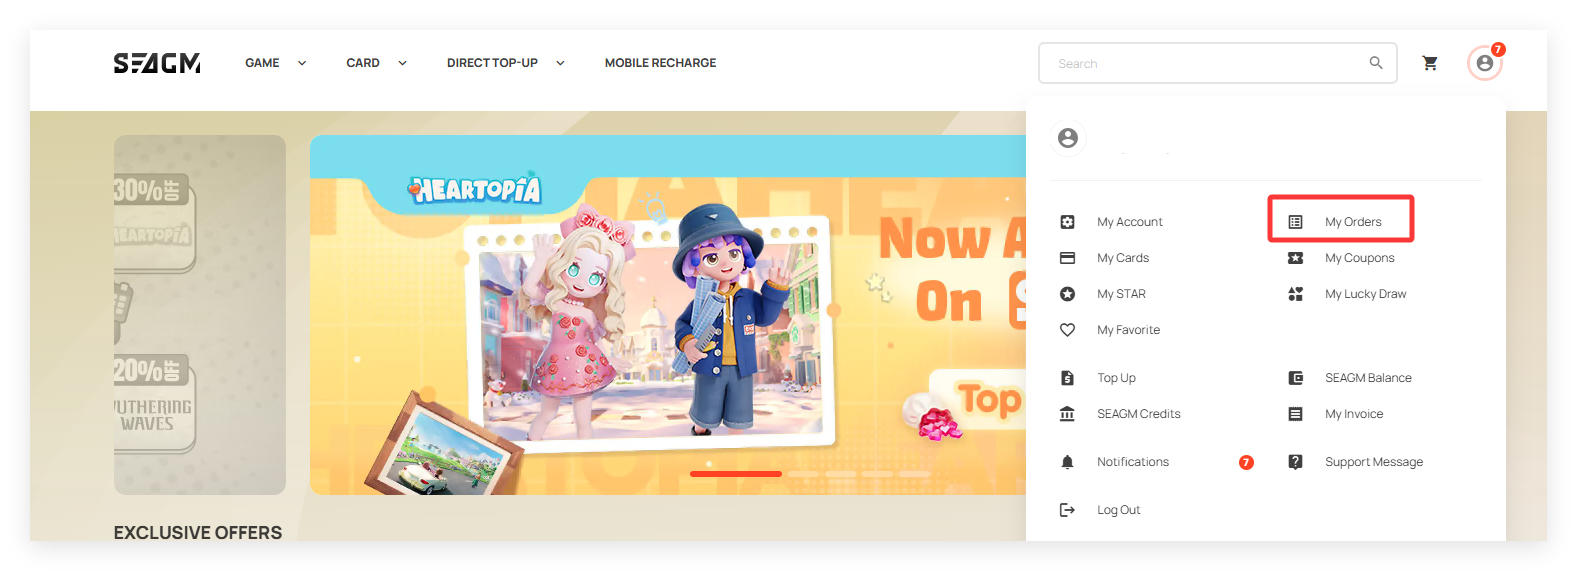This screenshot has width=1577, height=571.
Task: Click the Wuthering Waves 20% off thumbnail
Action: tap(153, 405)
